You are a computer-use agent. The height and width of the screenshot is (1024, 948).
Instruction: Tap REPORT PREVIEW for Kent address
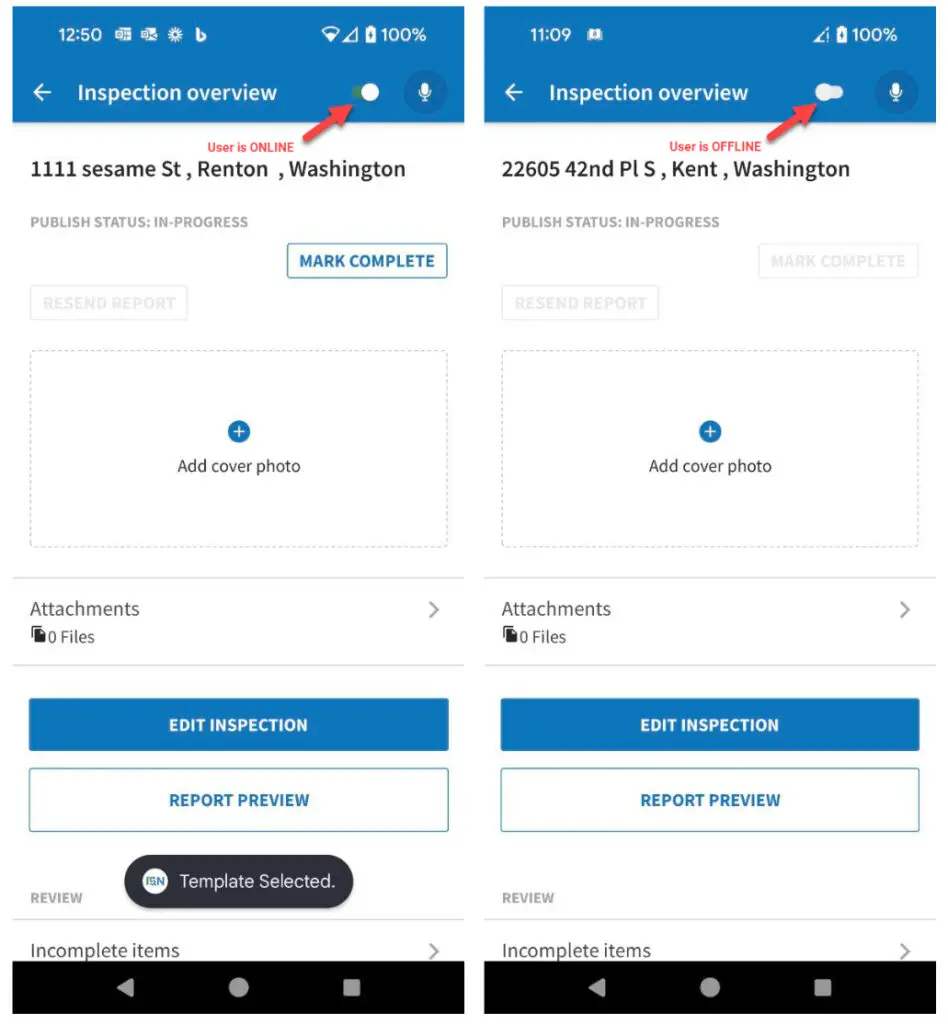tap(710, 800)
